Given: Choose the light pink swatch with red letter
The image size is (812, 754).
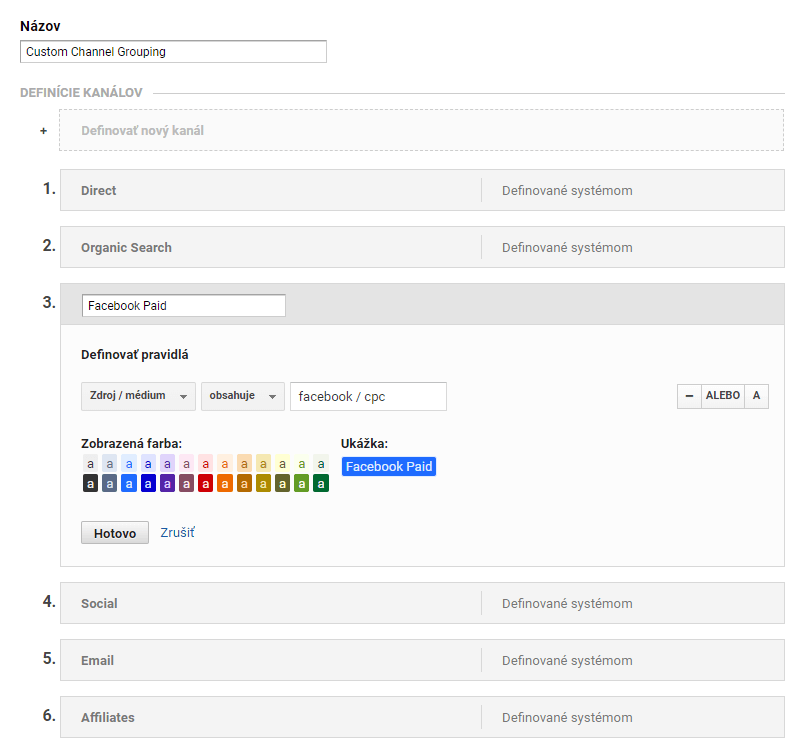Looking at the screenshot, I should pos(206,463).
